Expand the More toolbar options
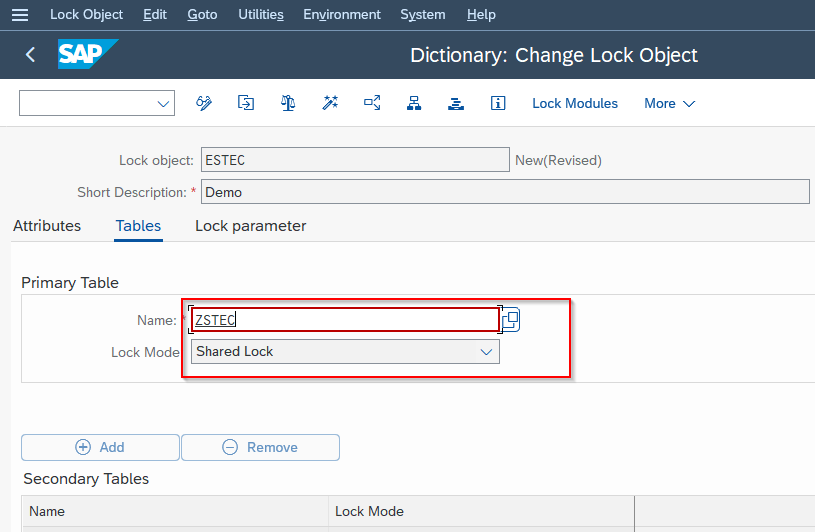This screenshot has width=815, height=532. point(669,103)
